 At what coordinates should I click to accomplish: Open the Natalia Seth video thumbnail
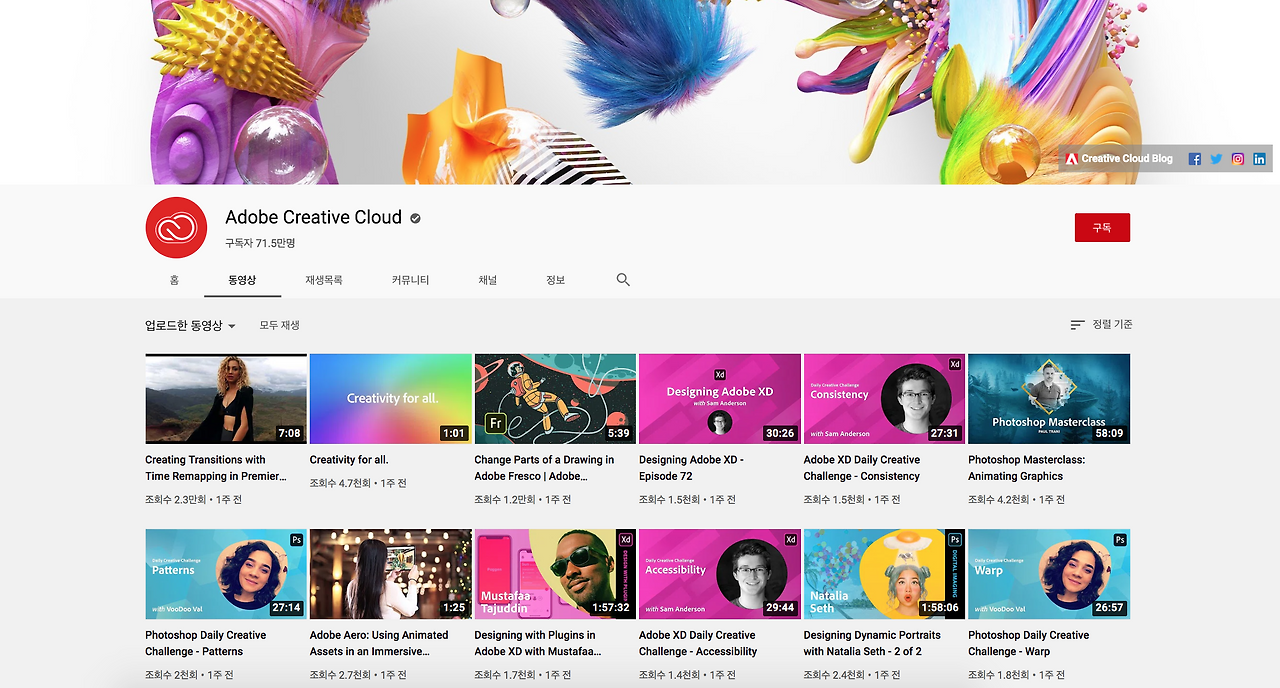coord(884,574)
